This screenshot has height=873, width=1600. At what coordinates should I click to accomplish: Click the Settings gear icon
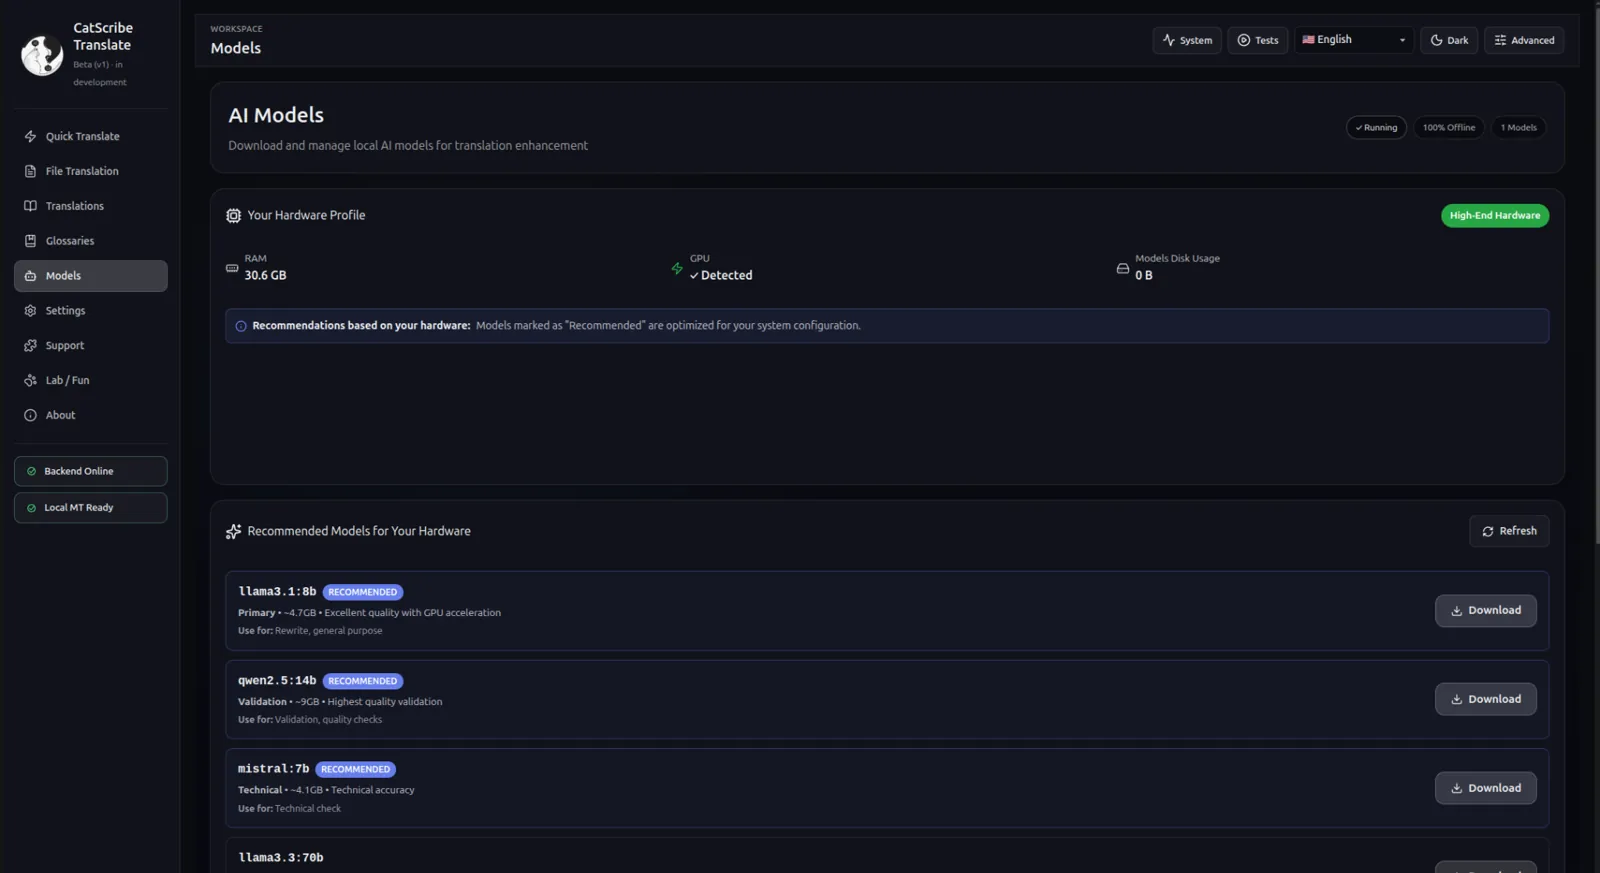click(x=30, y=311)
